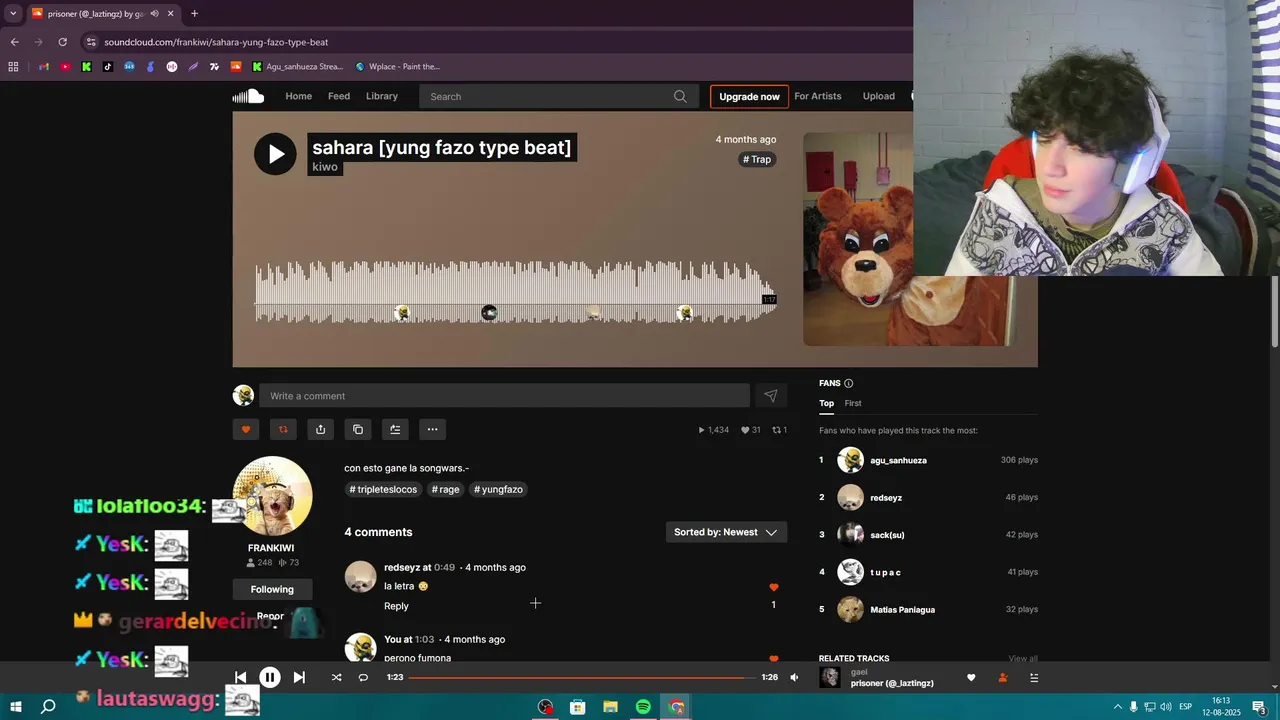Reload the page with the browser refresh icon
1280x720 pixels.
point(62,42)
